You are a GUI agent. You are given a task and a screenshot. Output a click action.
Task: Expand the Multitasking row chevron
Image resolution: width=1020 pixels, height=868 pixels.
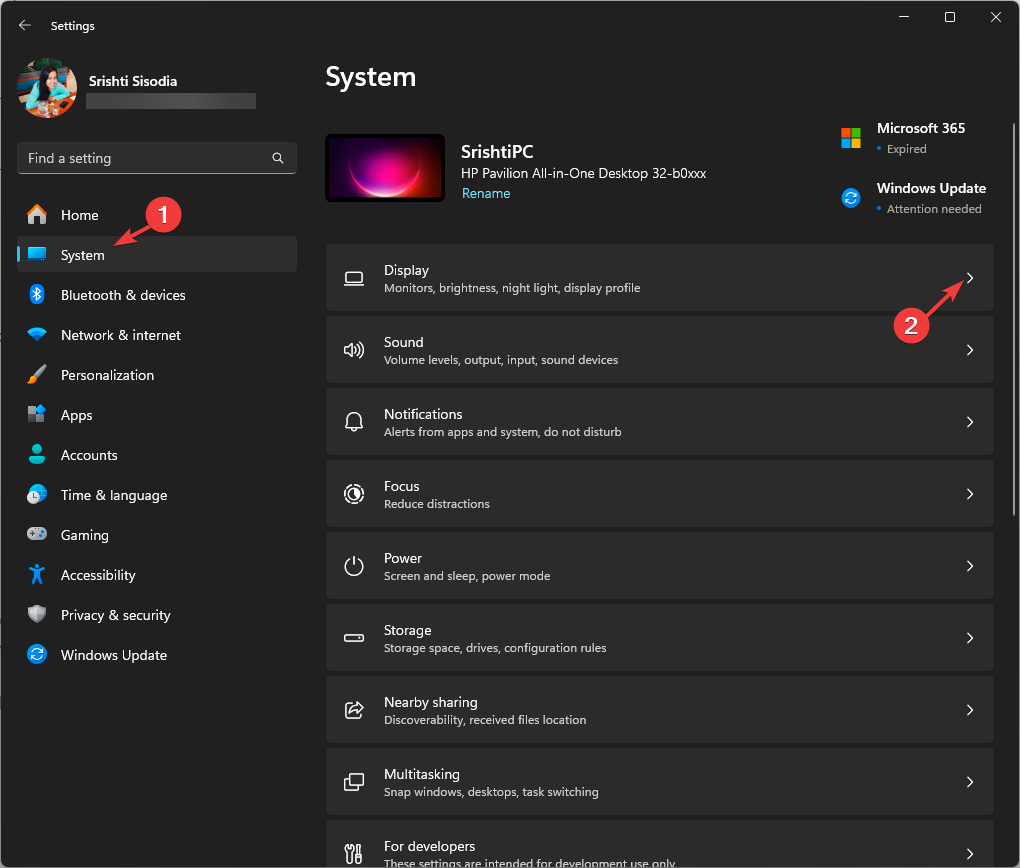pos(970,782)
